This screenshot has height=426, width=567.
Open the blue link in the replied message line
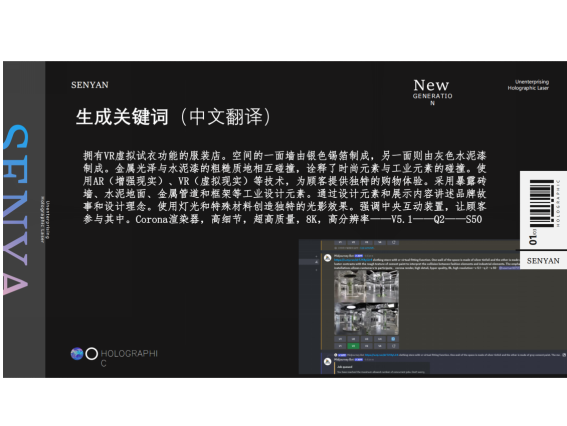click(381, 355)
